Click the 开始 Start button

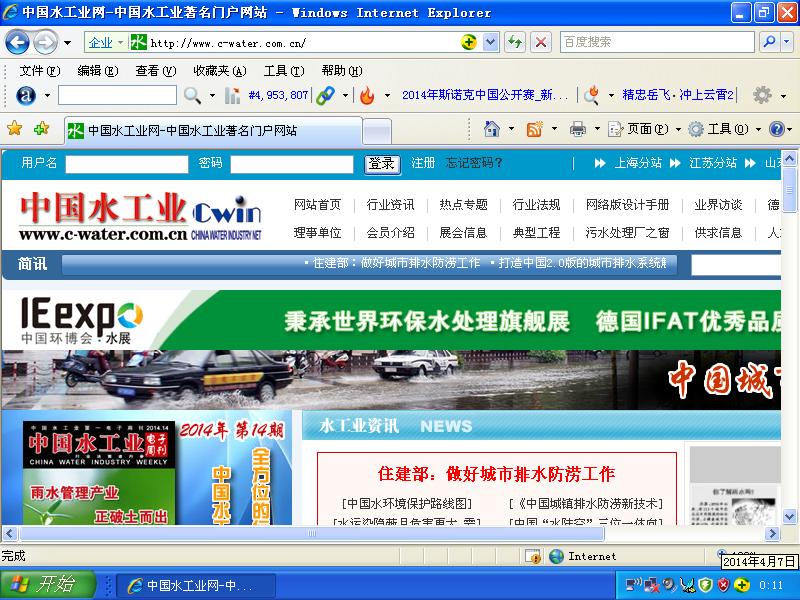click(48, 585)
